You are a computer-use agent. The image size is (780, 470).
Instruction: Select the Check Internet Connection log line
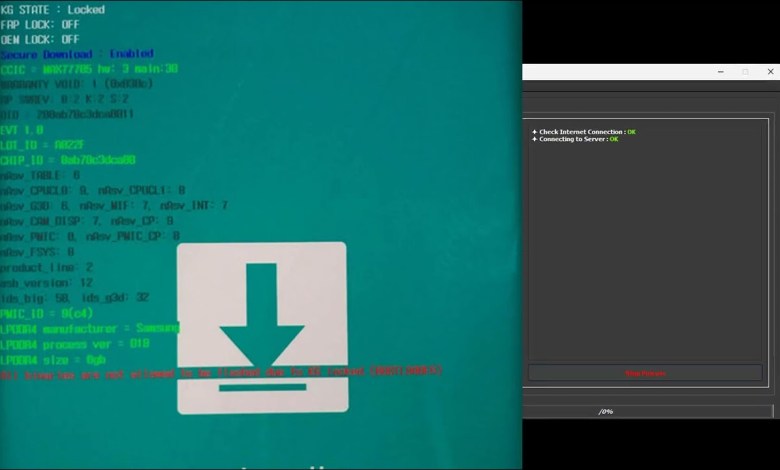(x=584, y=131)
